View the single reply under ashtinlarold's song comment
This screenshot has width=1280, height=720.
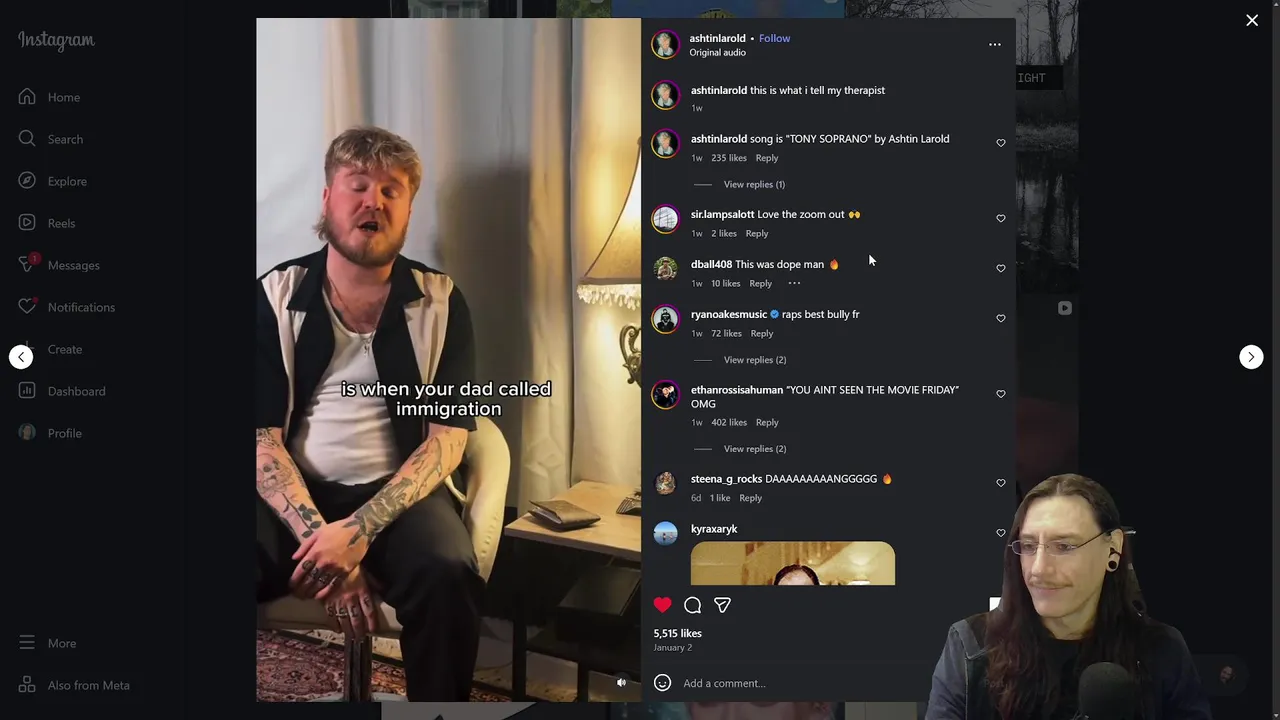(x=754, y=184)
